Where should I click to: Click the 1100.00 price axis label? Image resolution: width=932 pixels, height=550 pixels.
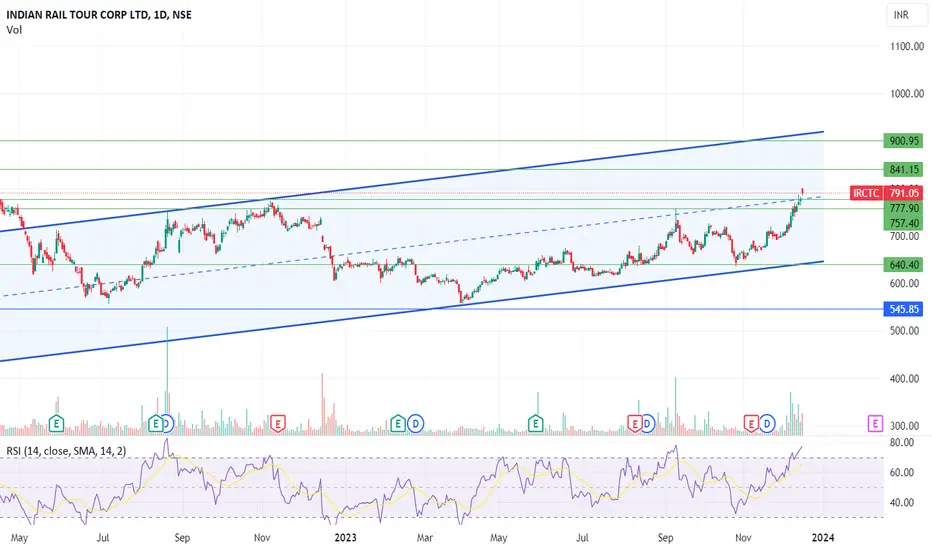[906, 46]
